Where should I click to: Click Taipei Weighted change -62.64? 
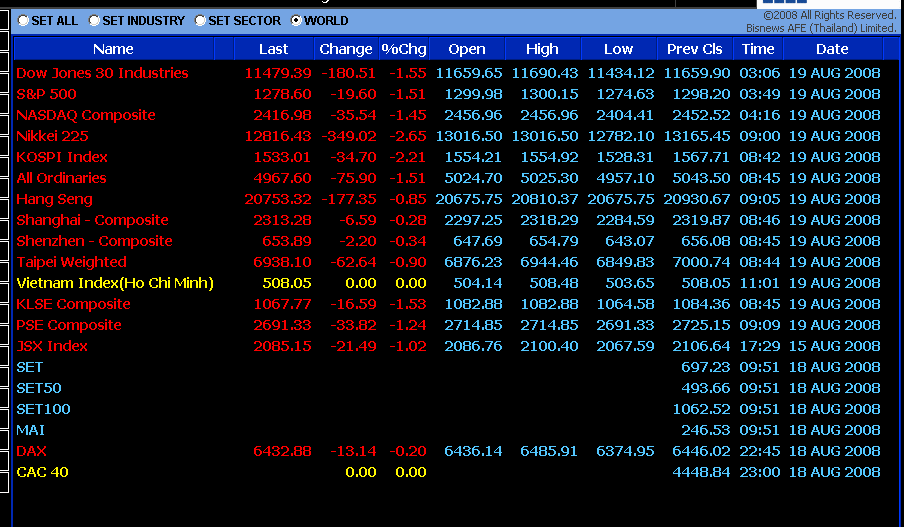[x=353, y=262]
